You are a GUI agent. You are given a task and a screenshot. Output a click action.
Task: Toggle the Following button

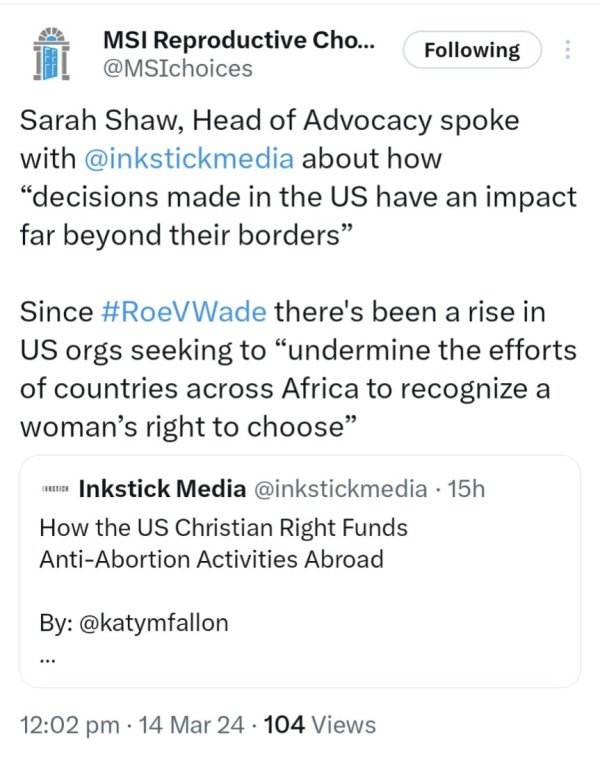pyautogui.click(x=472, y=50)
